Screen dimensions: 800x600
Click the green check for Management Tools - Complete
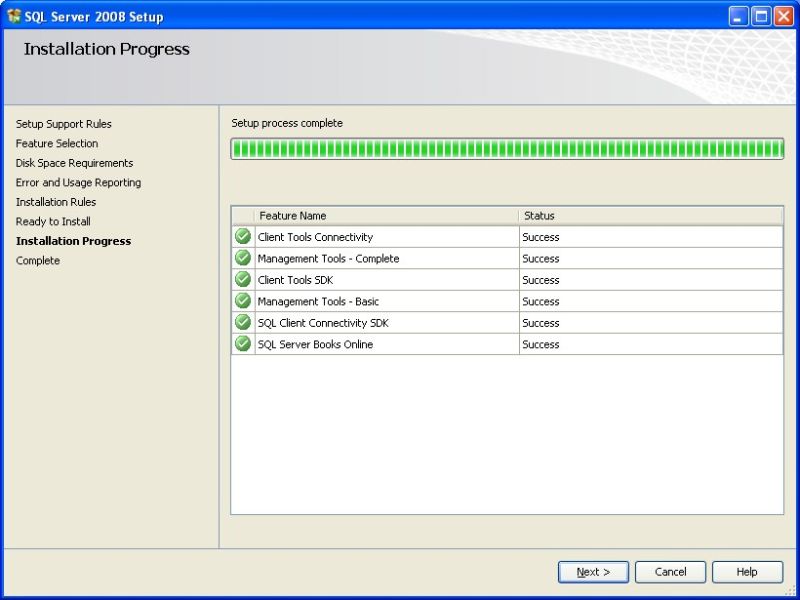pos(241,258)
